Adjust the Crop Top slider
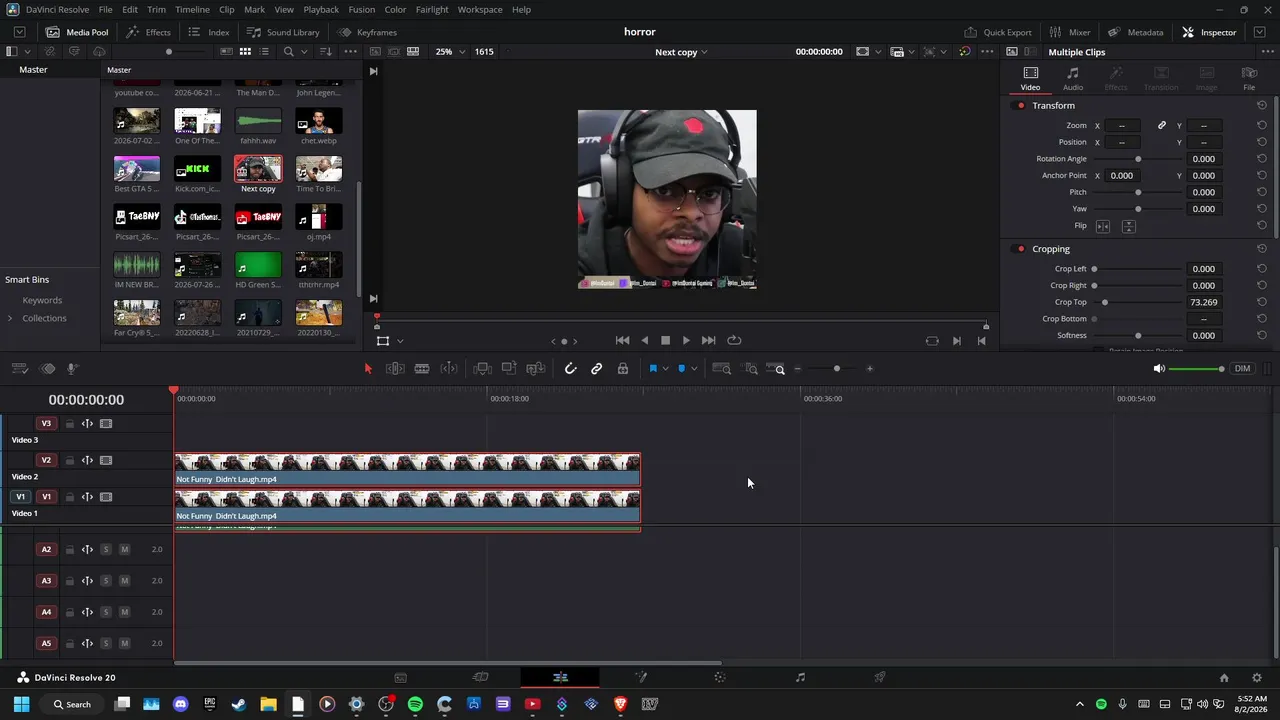Viewport: 1280px width, 720px height. 1105,302
